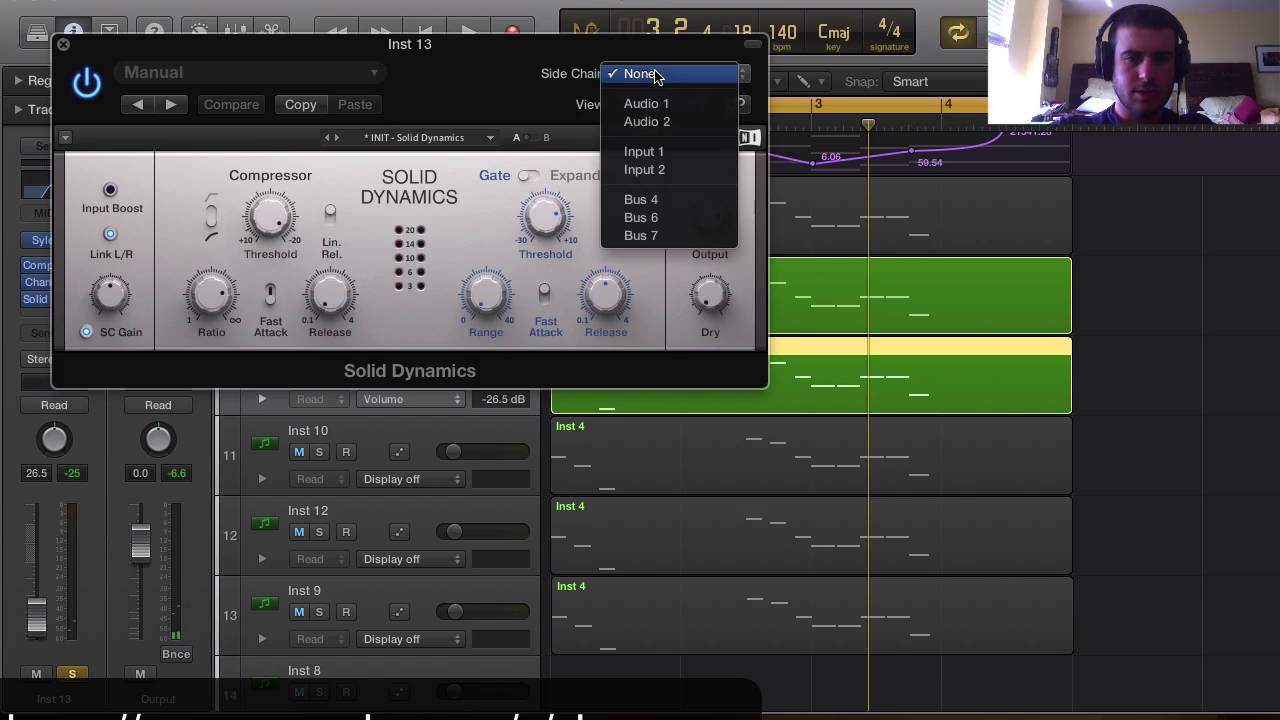Toggle the yellow Cycle mode button
This screenshot has width=1280, height=720.
pos(958,33)
